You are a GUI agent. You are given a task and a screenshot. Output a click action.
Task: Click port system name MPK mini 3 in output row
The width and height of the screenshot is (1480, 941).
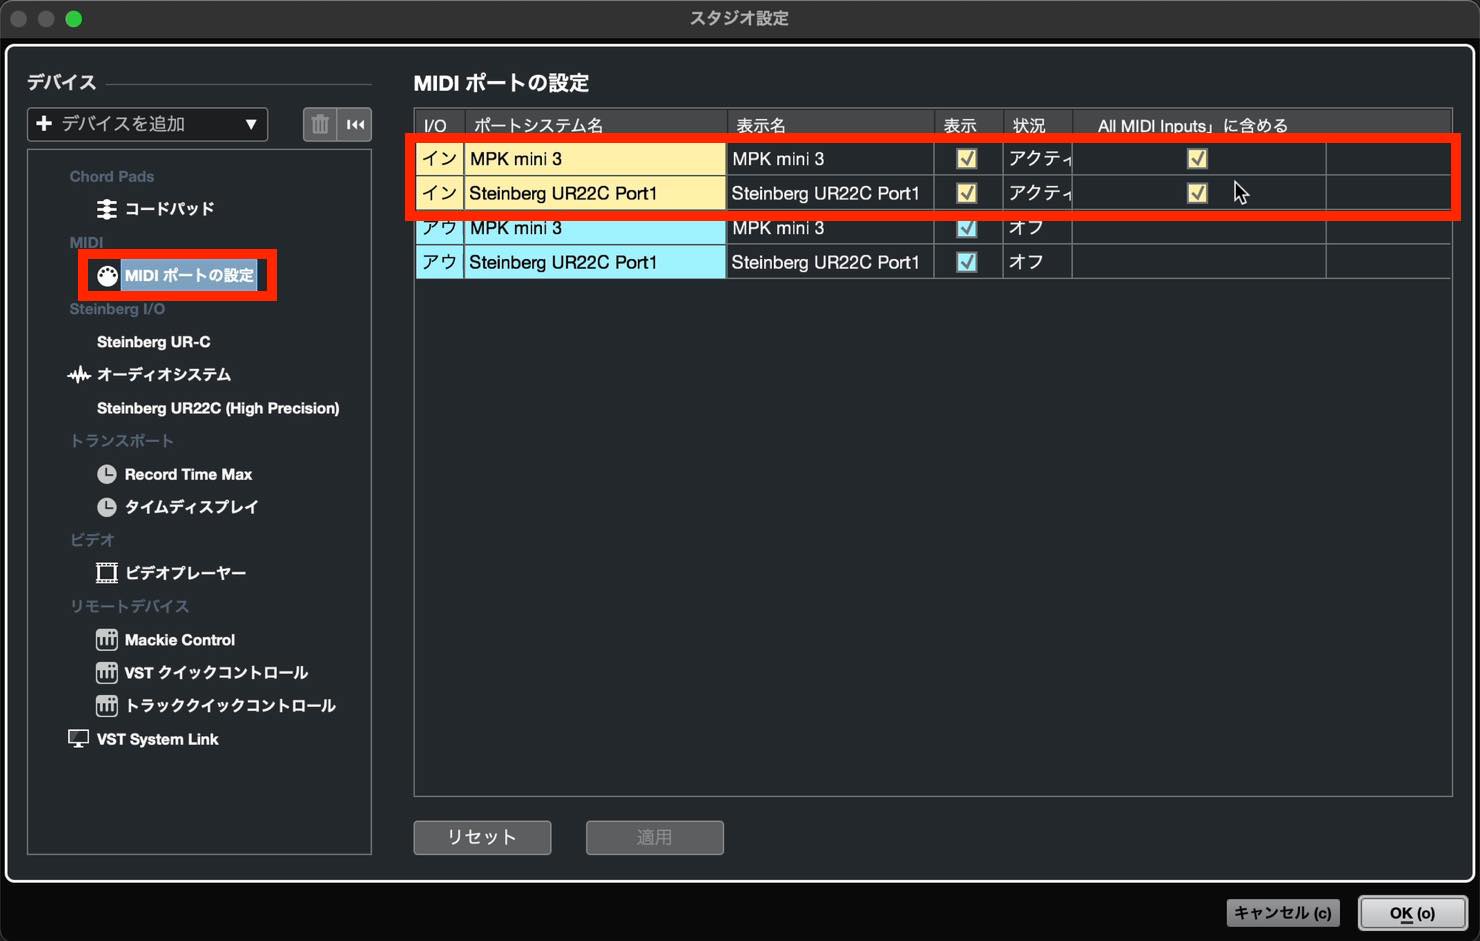click(x=595, y=228)
